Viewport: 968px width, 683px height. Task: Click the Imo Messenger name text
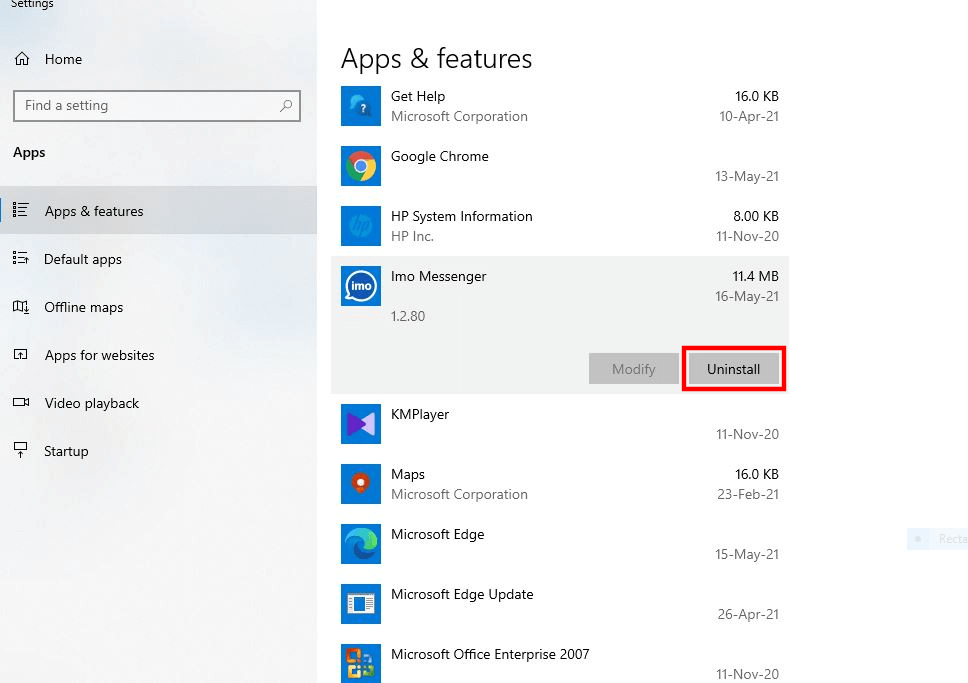438,276
